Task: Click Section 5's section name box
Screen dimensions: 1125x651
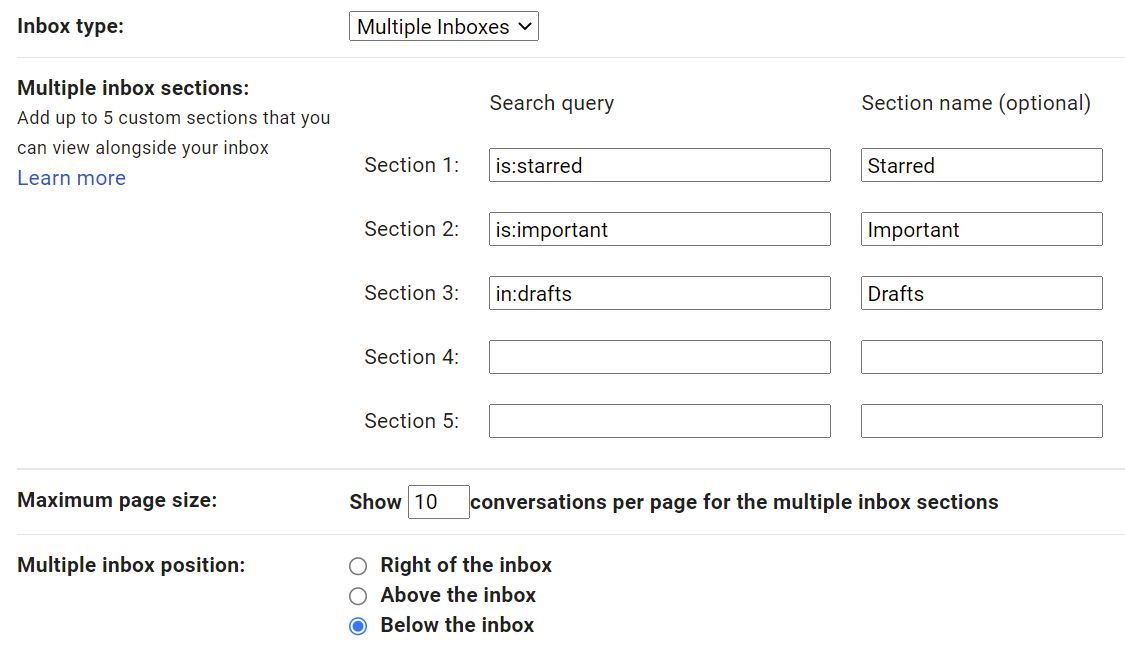Action: coord(981,420)
